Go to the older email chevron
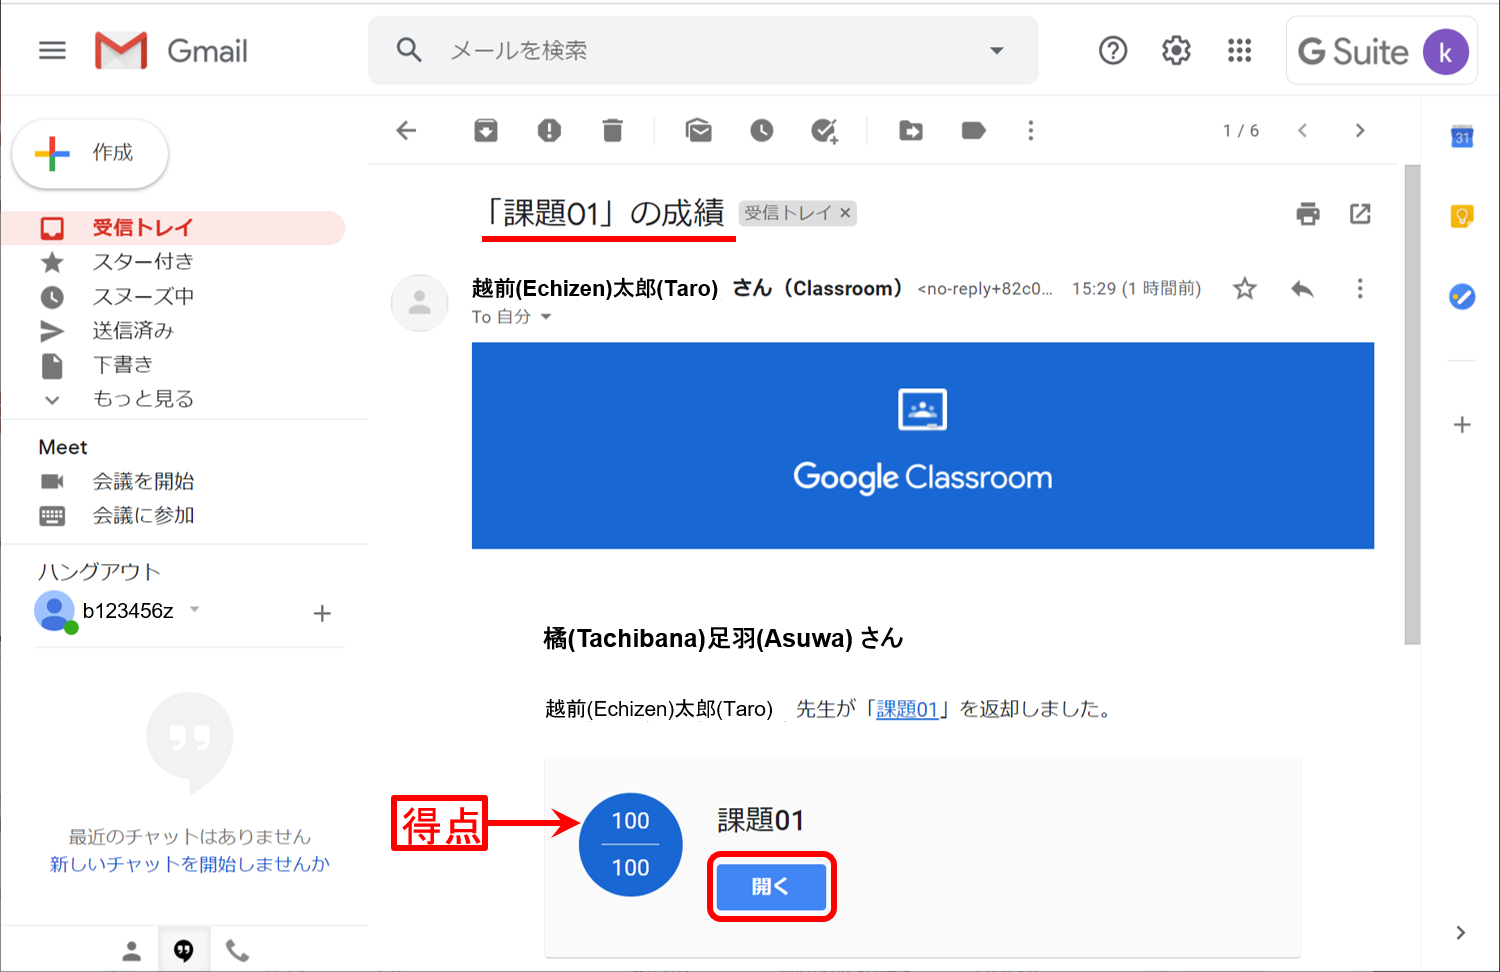The height and width of the screenshot is (972, 1500). (1360, 130)
